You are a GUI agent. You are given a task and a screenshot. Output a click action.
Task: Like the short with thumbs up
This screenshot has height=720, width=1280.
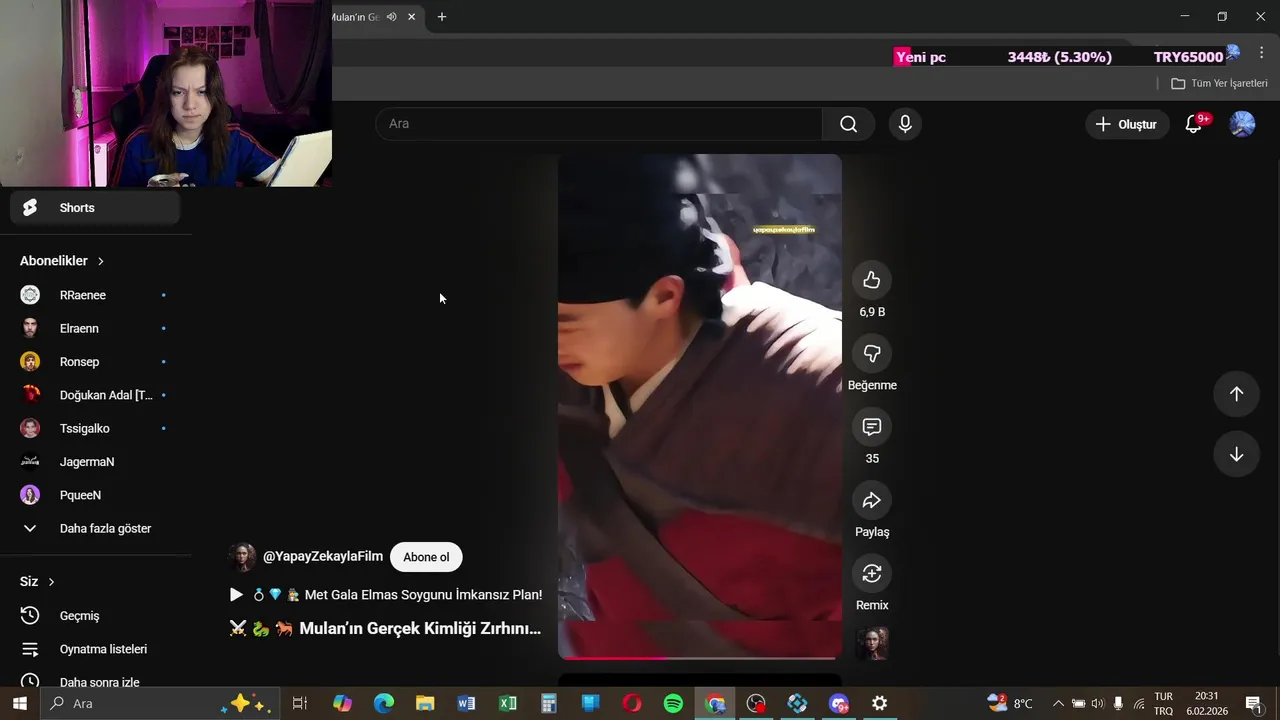coord(872,280)
